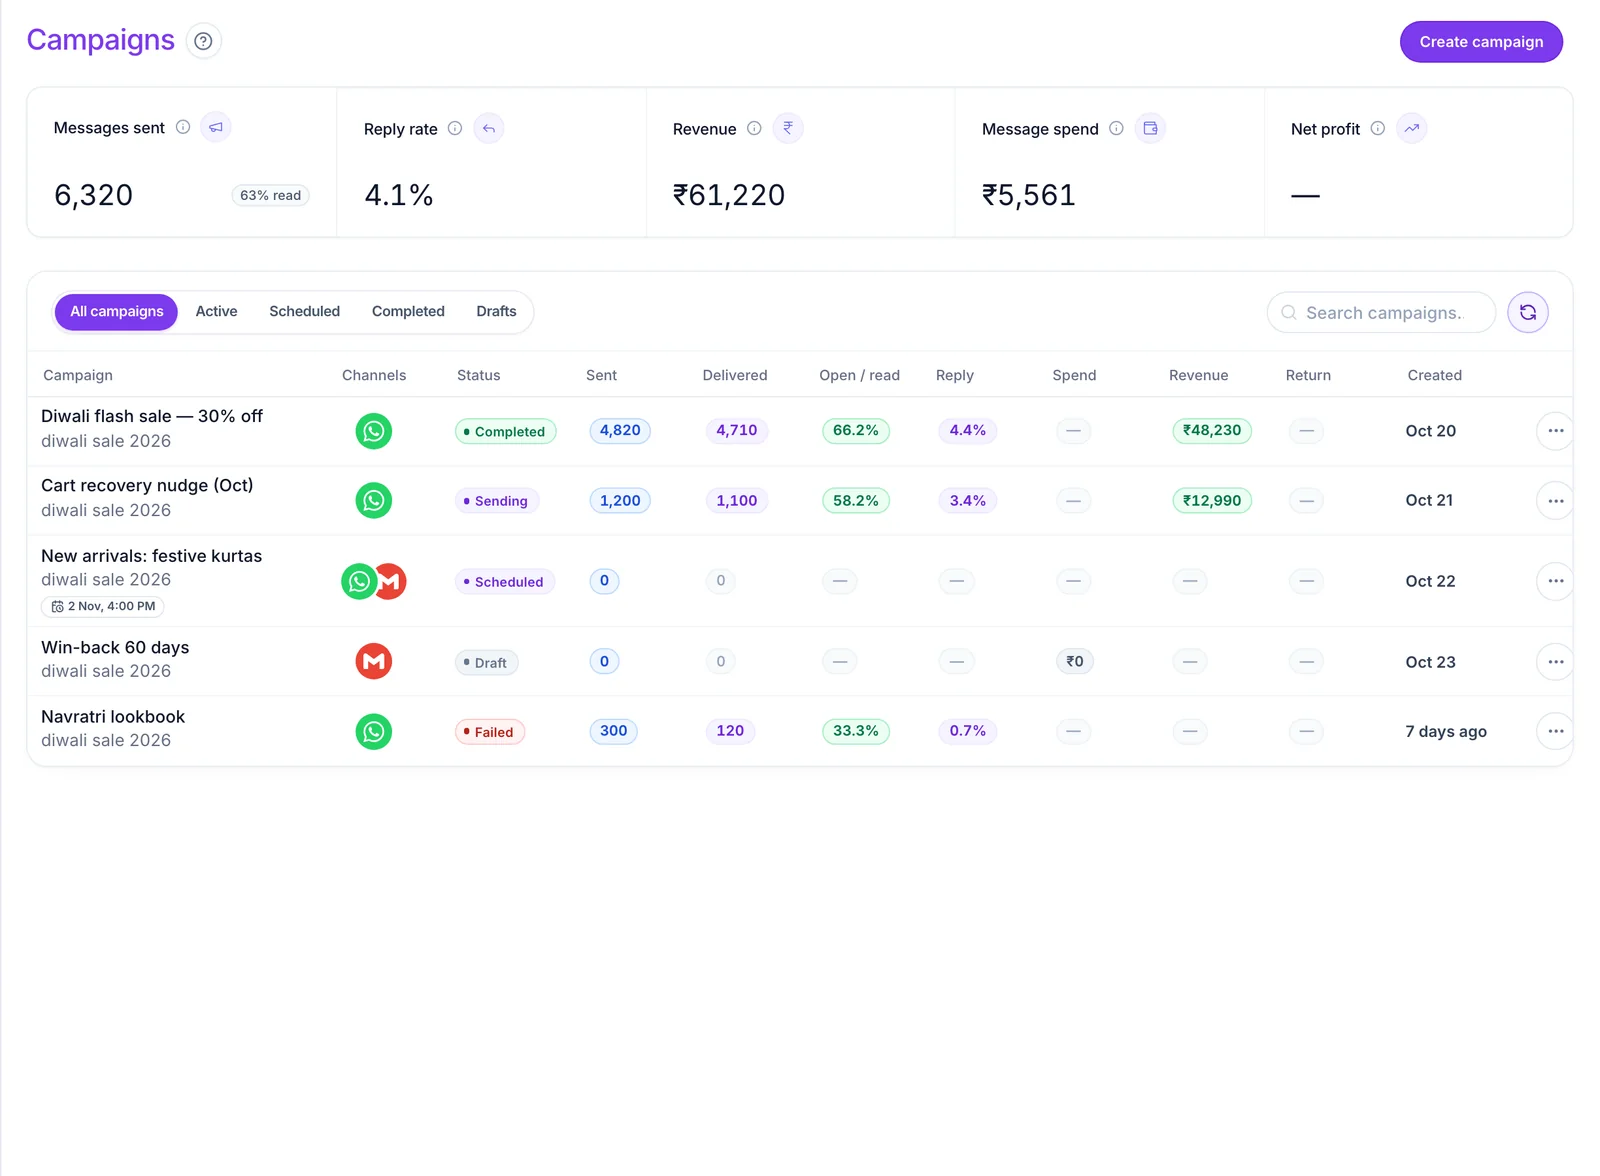Click the Created column header

pyautogui.click(x=1434, y=375)
